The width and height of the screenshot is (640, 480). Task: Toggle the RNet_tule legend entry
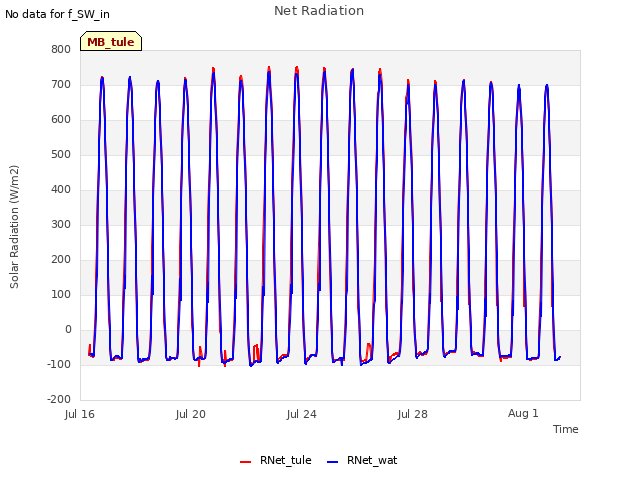click(x=276, y=460)
